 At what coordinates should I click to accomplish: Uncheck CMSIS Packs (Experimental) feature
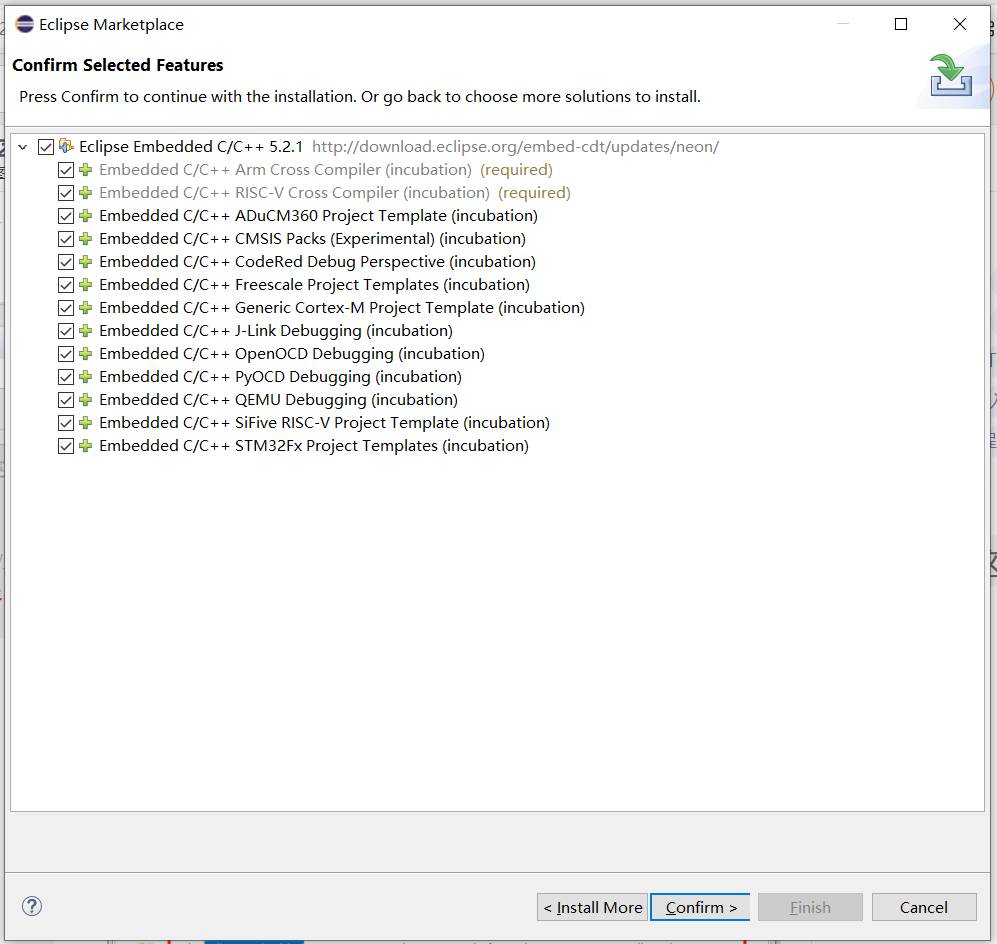tap(65, 239)
